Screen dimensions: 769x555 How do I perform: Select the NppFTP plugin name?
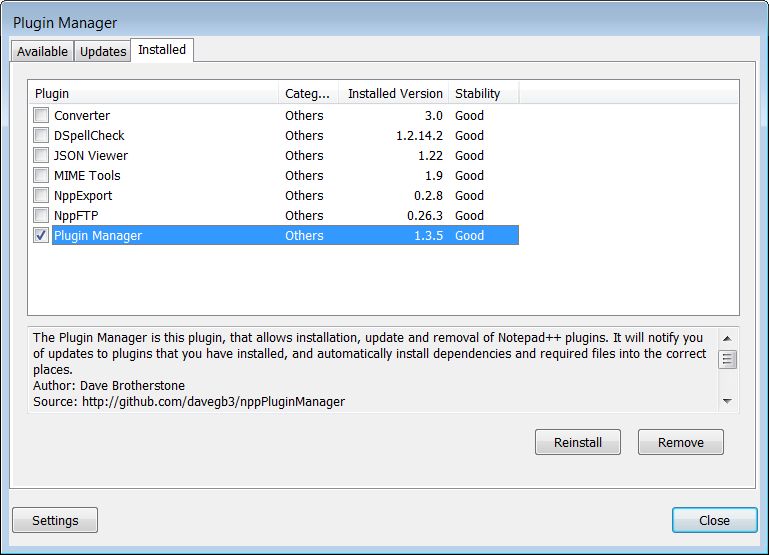pyautogui.click(x=76, y=216)
